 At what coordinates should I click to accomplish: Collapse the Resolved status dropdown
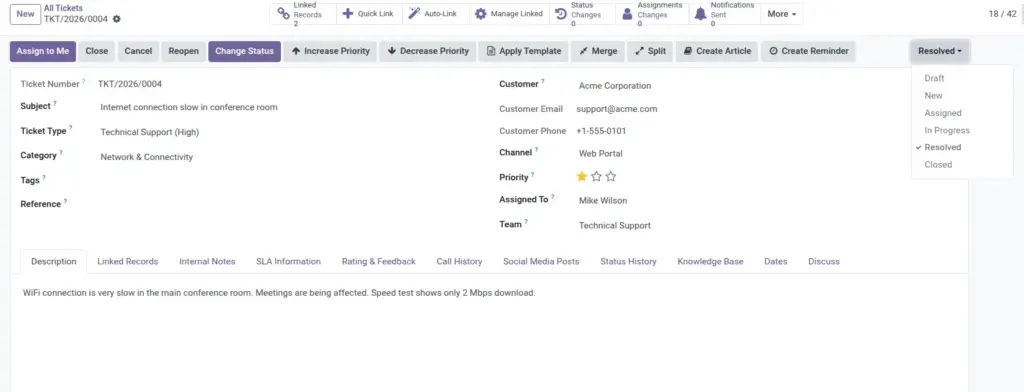940,51
